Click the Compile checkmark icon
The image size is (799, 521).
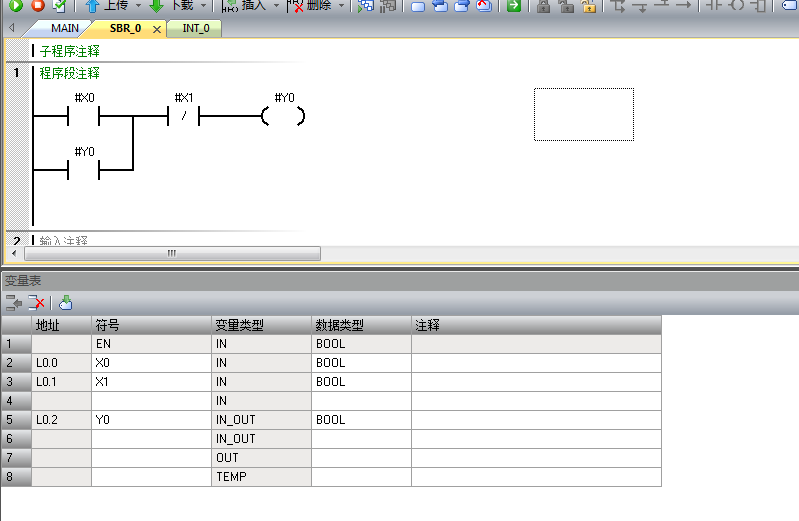point(60,5)
